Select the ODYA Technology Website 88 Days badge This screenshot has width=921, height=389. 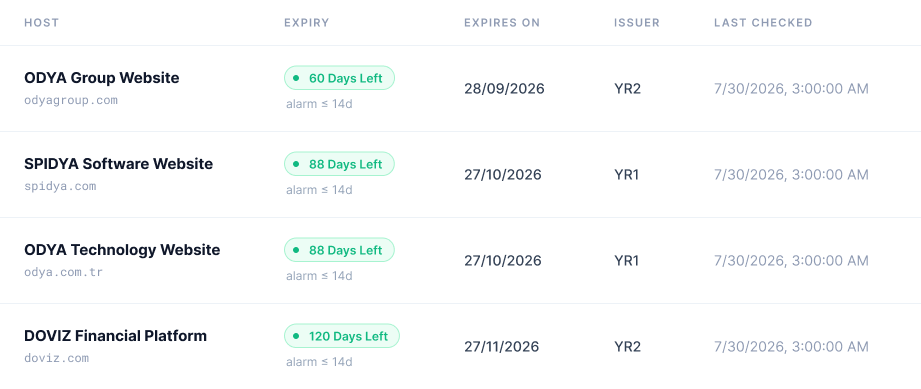pyautogui.click(x=340, y=250)
